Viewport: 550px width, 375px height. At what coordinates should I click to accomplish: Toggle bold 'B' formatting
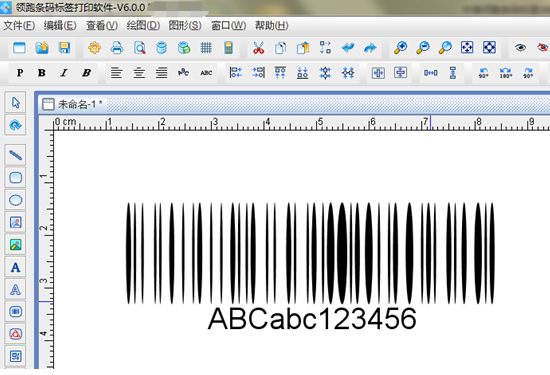tap(42, 73)
